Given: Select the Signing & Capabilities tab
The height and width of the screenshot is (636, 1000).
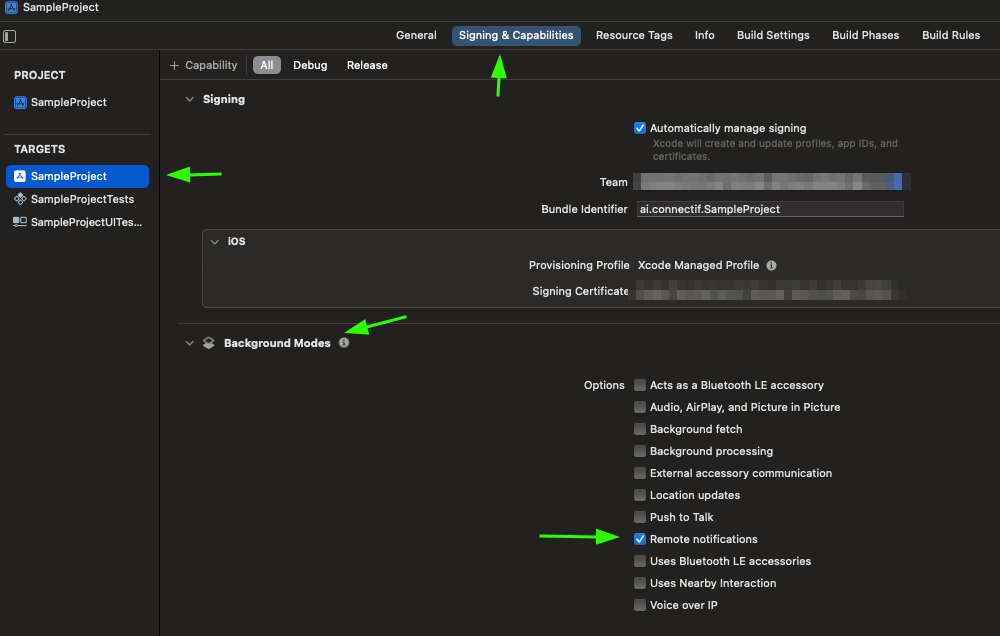Looking at the screenshot, I should (516, 36).
